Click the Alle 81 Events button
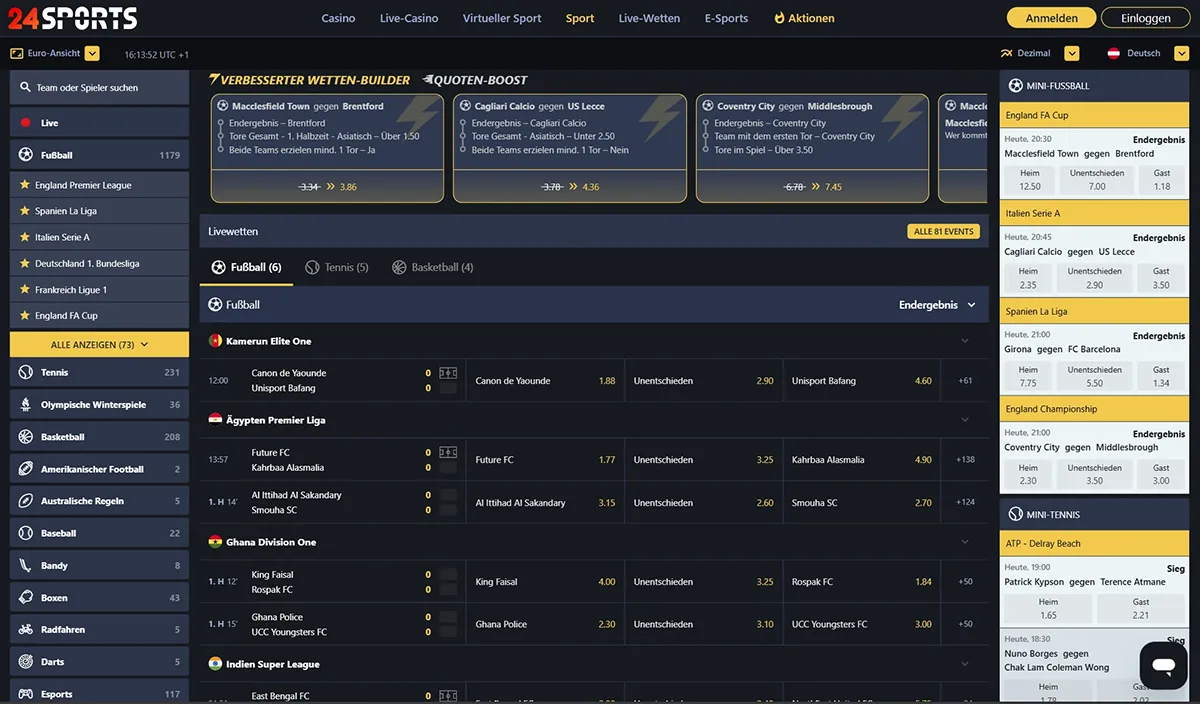This screenshot has width=1200, height=704. [943, 231]
